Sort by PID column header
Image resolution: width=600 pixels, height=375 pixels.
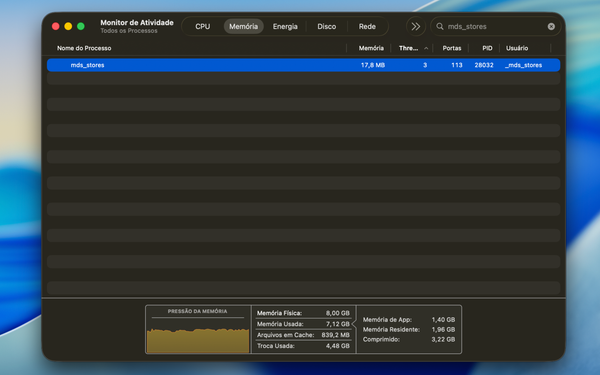[487, 48]
